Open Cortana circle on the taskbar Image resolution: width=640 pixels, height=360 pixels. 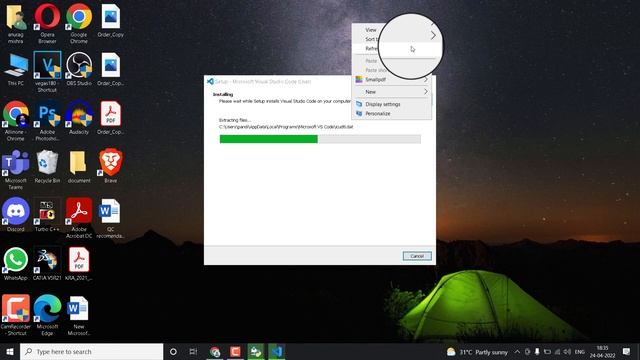tap(173, 351)
